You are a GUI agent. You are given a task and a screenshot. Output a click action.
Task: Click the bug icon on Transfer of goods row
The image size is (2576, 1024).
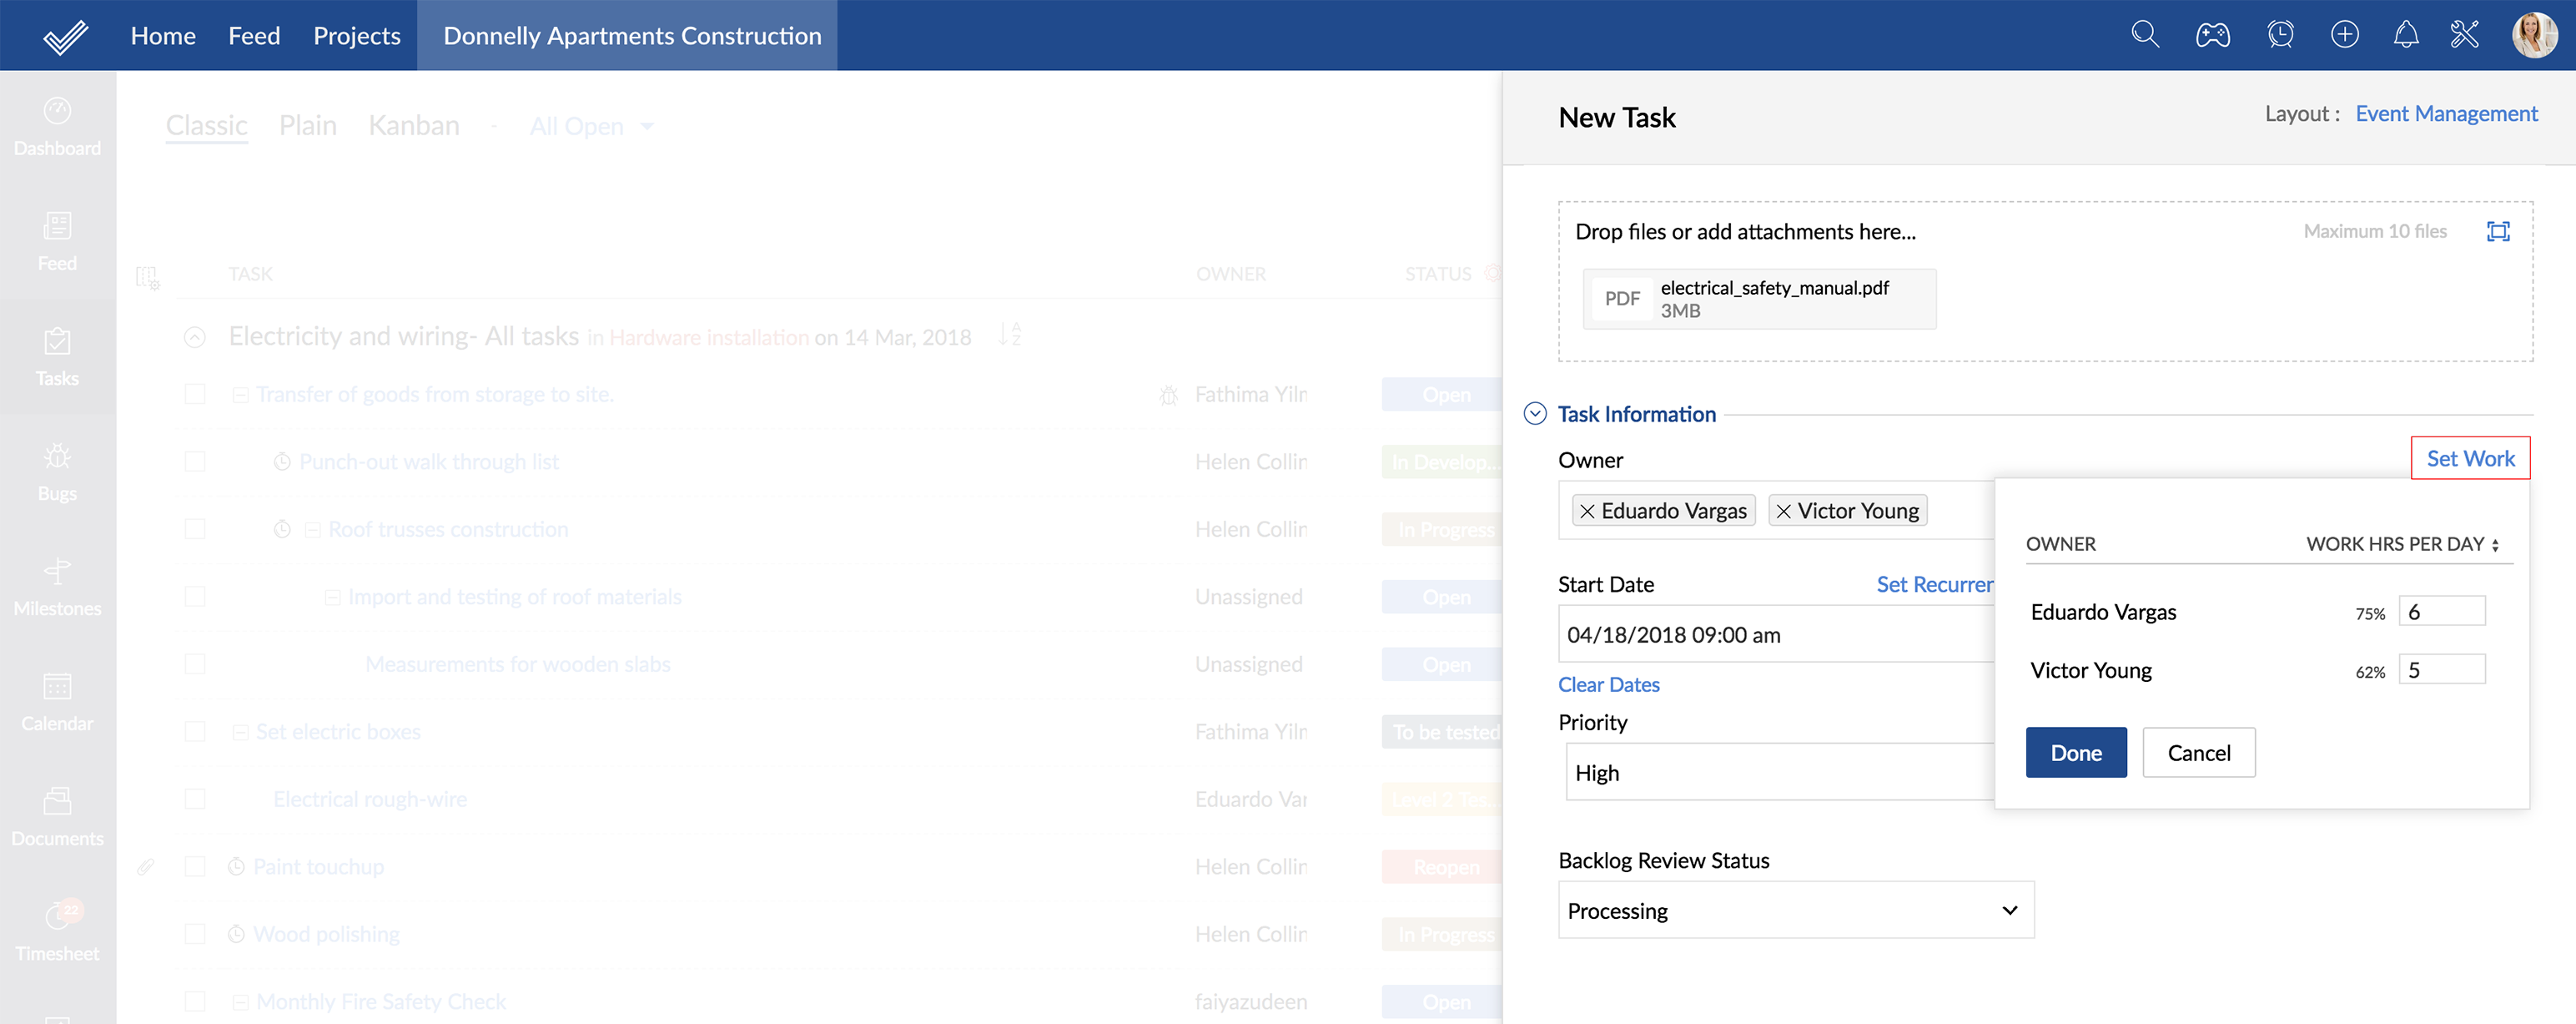click(1168, 395)
